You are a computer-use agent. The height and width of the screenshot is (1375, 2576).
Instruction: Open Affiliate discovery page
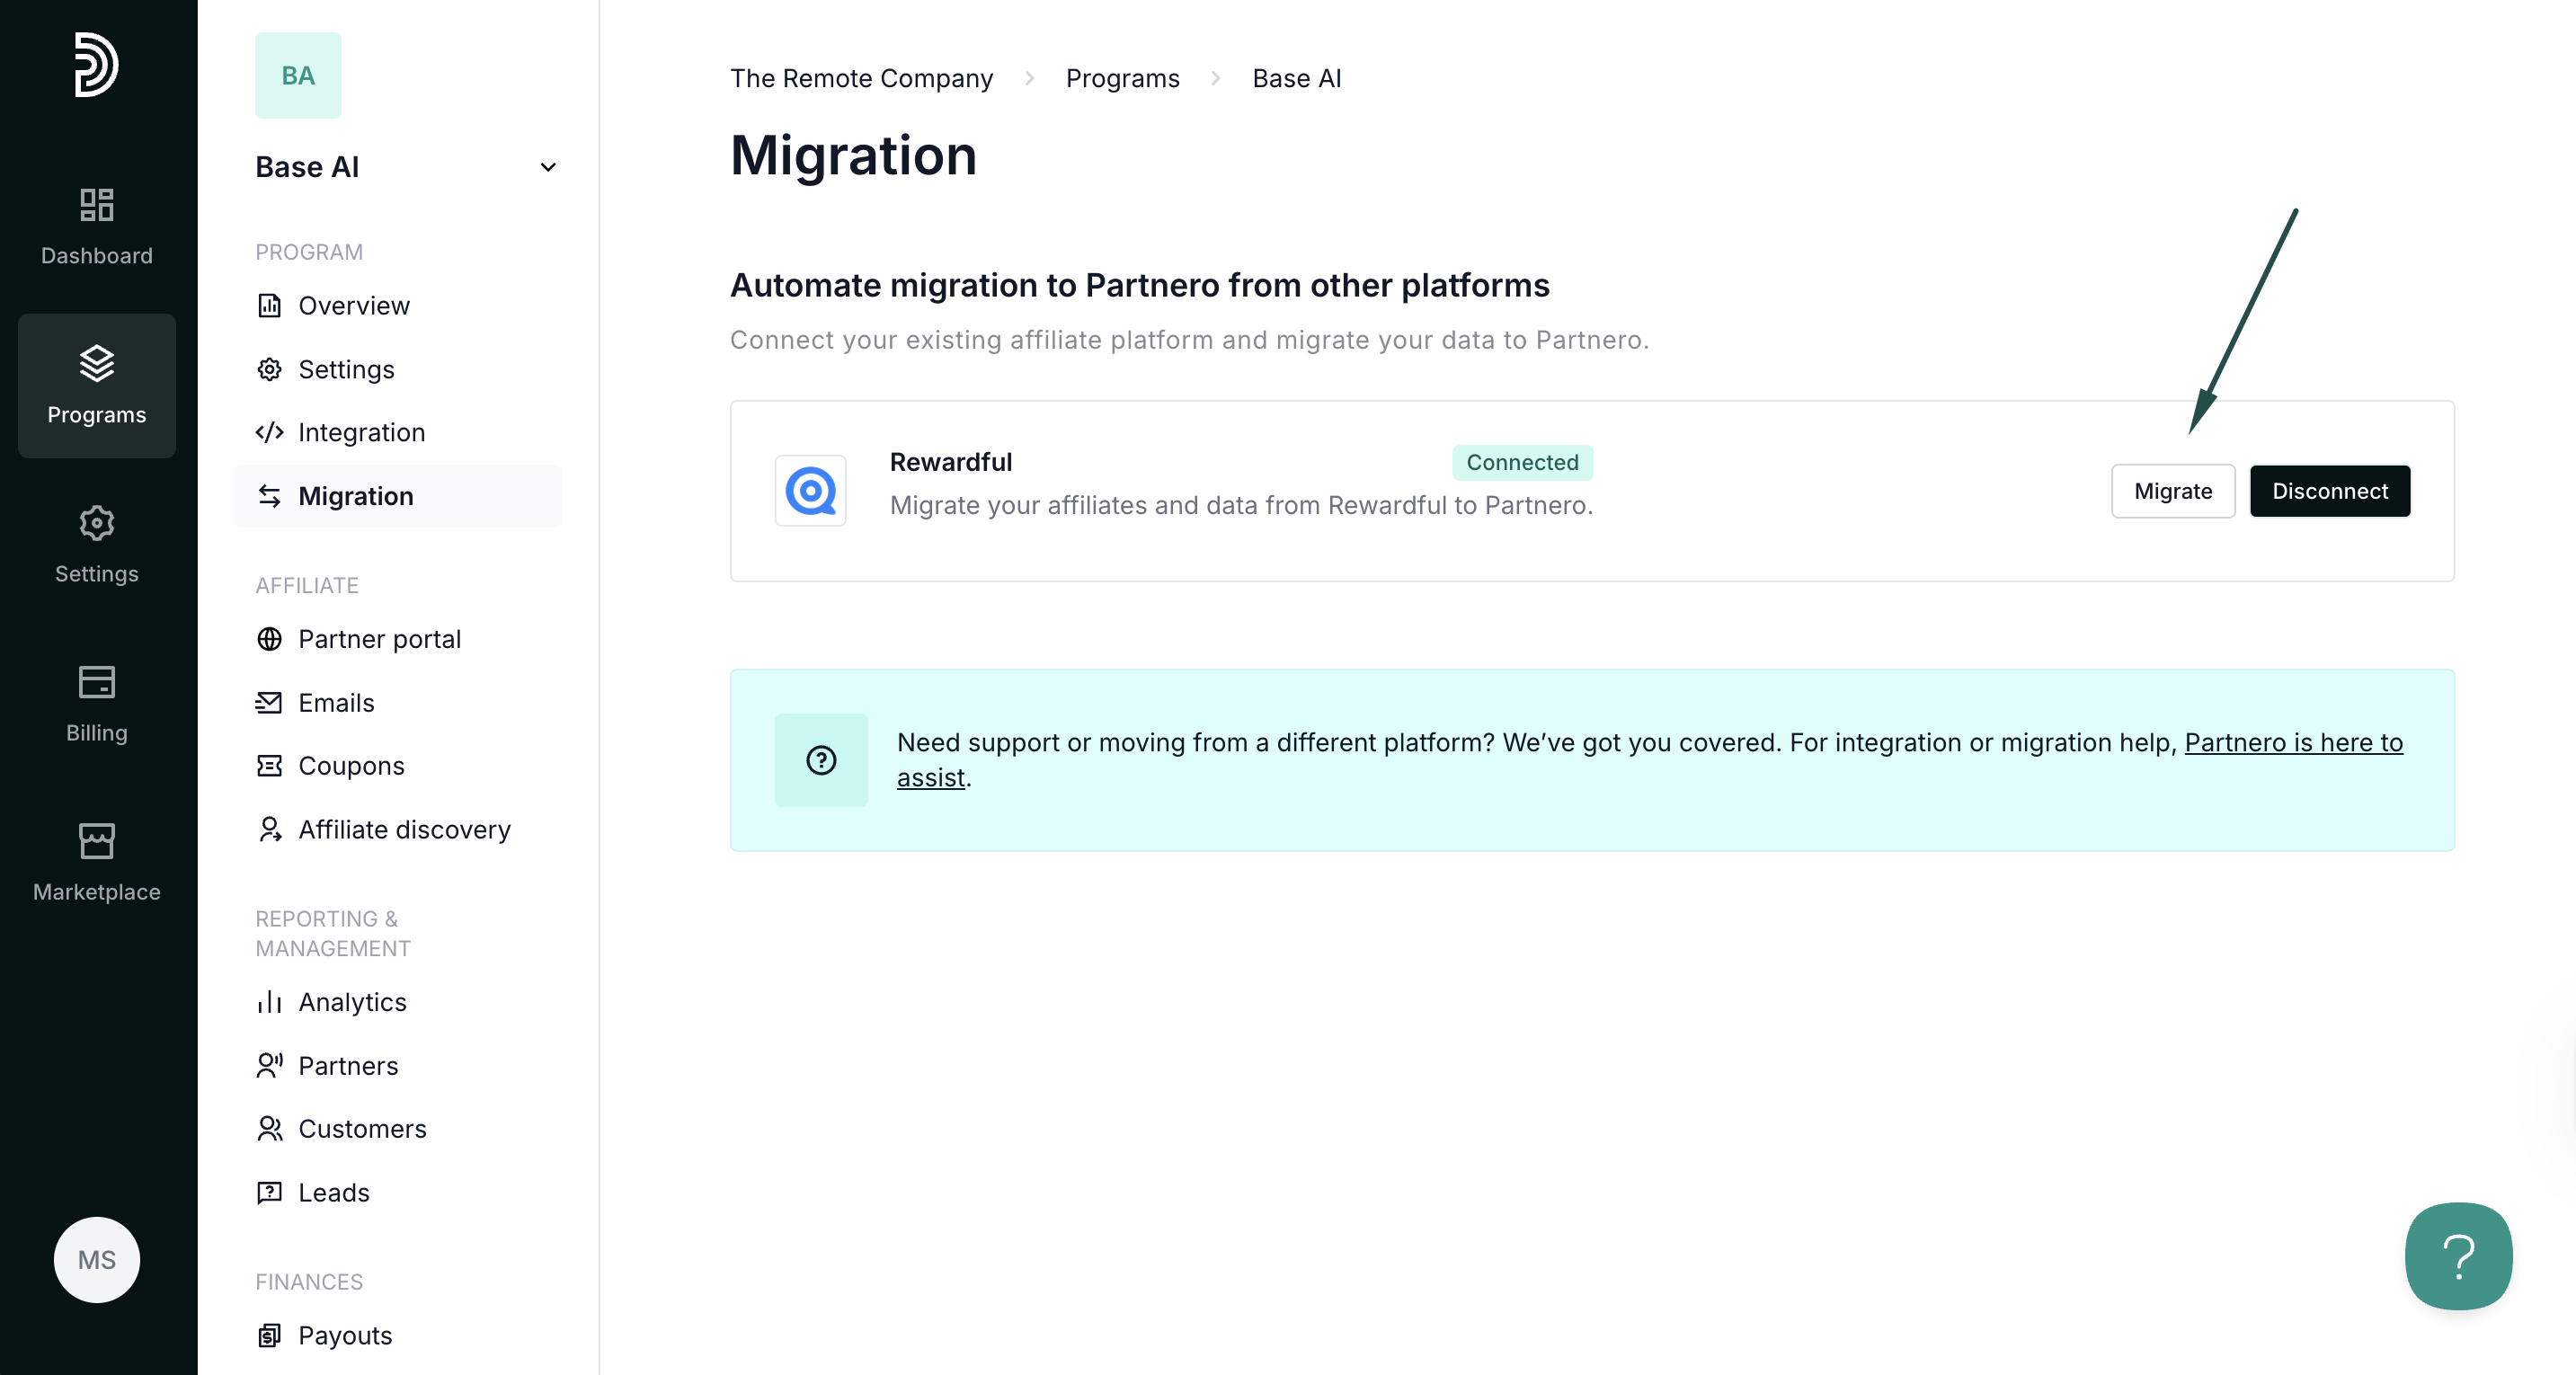404,830
